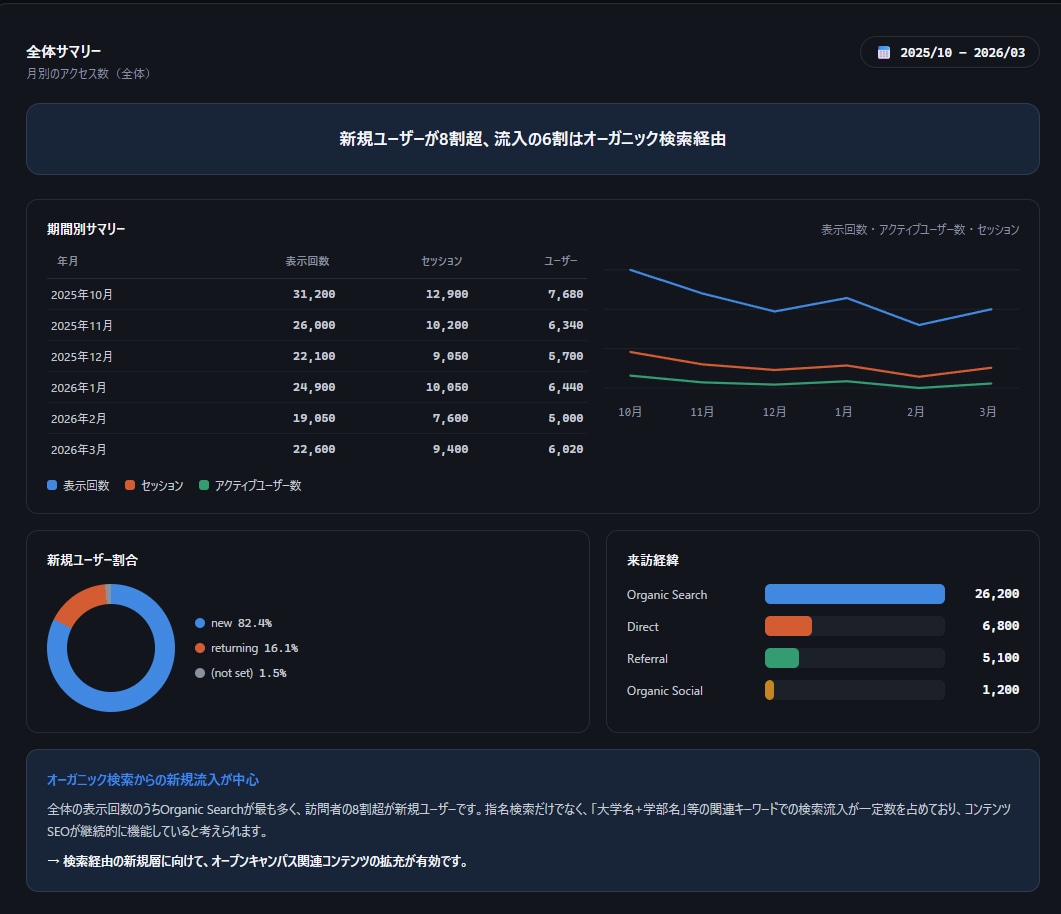Click the 6,340 users value
This screenshot has width=1061, height=914.
(566, 325)
